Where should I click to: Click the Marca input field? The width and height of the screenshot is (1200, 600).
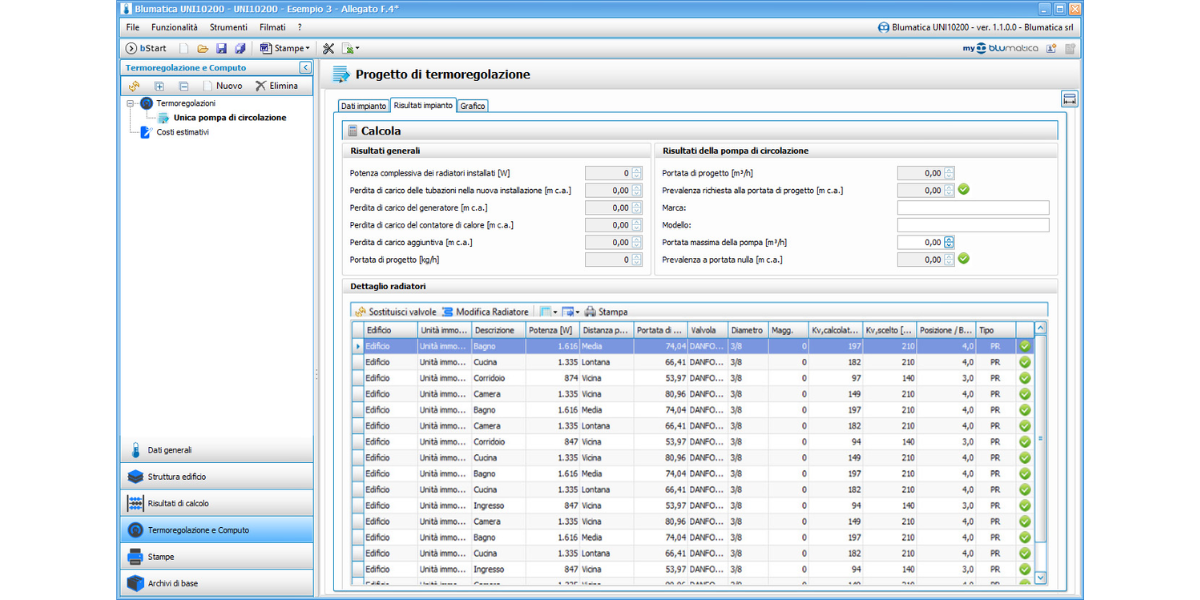pyautogui.click(x=972, y=208)
